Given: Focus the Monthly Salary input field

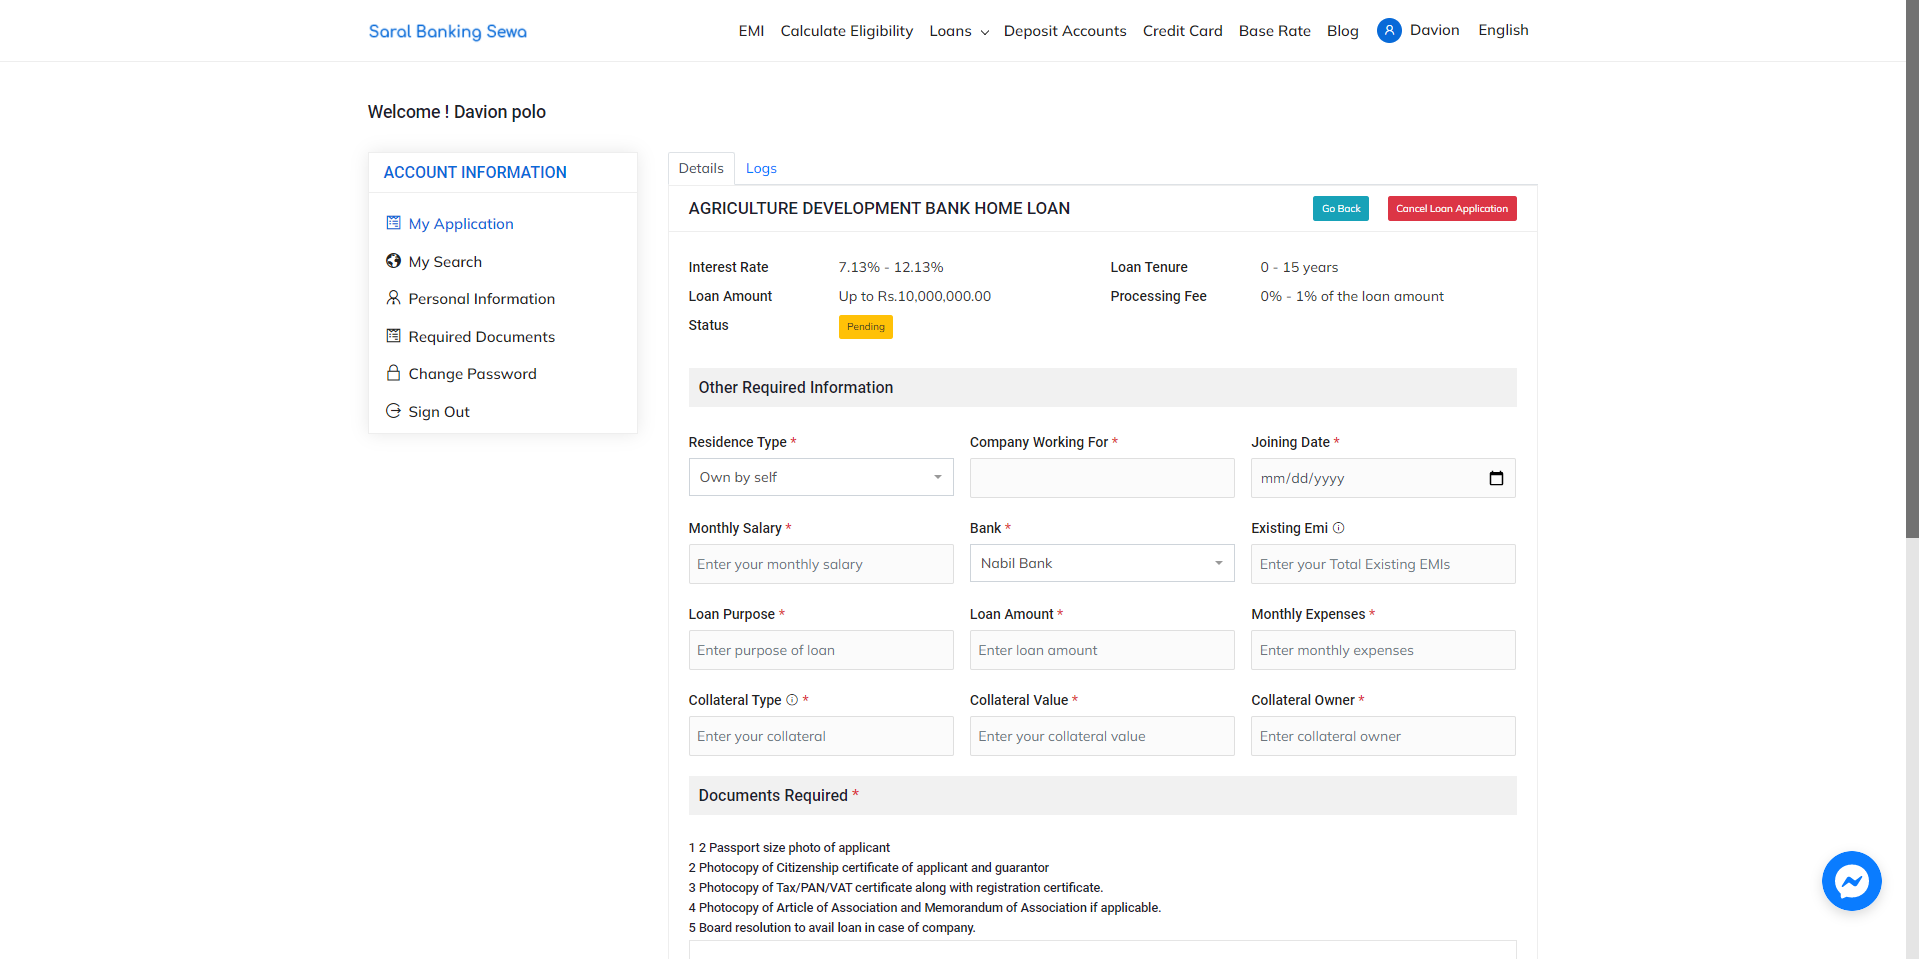Looking at the screenshot, I should coord(821,564).
